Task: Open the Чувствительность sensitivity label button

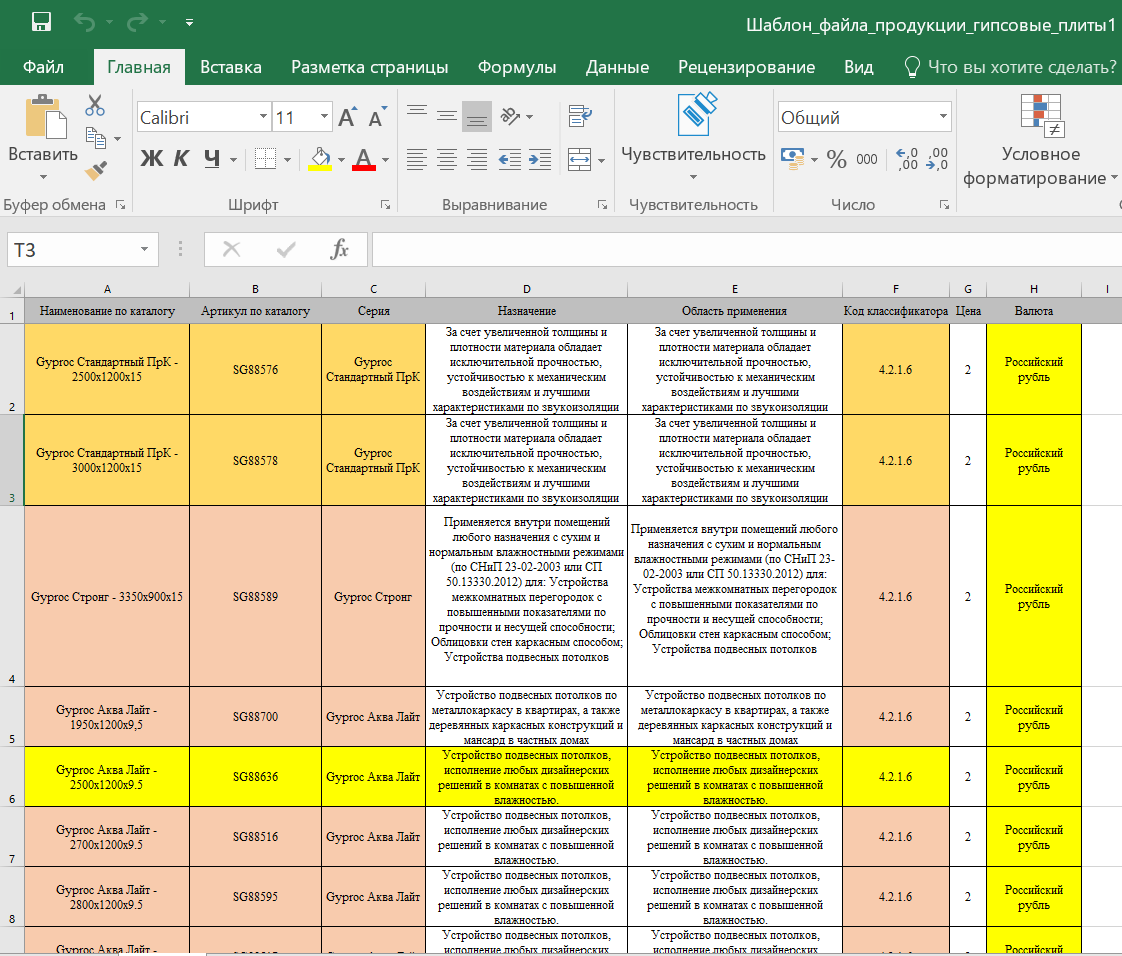Action: [x=693, y=136]
